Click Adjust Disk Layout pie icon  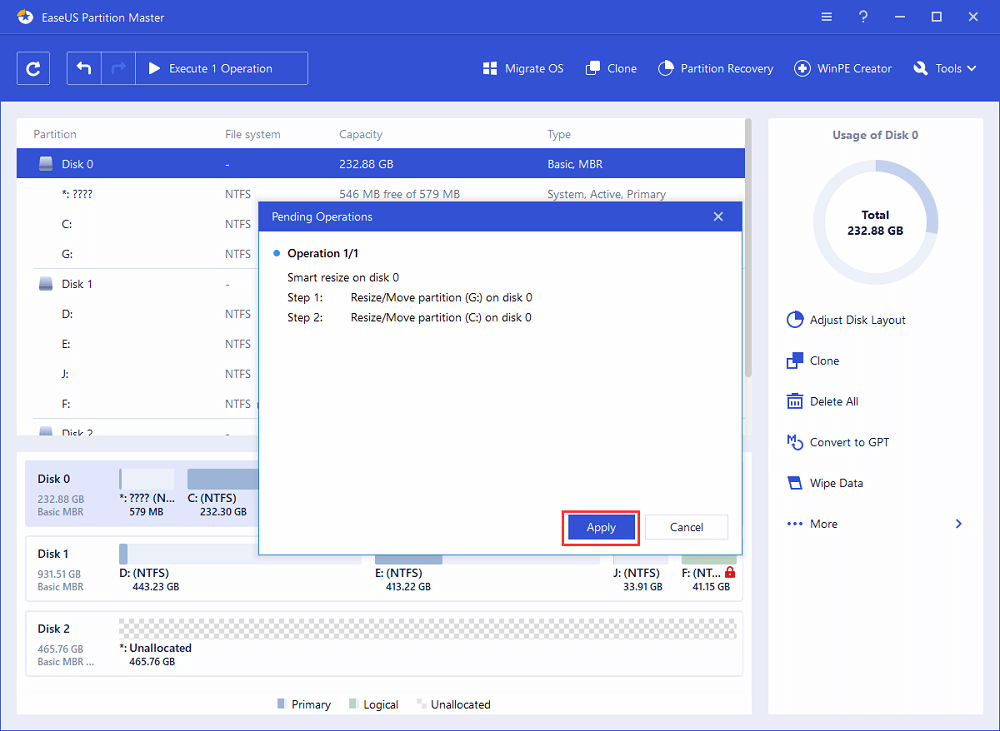click(795, 320)
